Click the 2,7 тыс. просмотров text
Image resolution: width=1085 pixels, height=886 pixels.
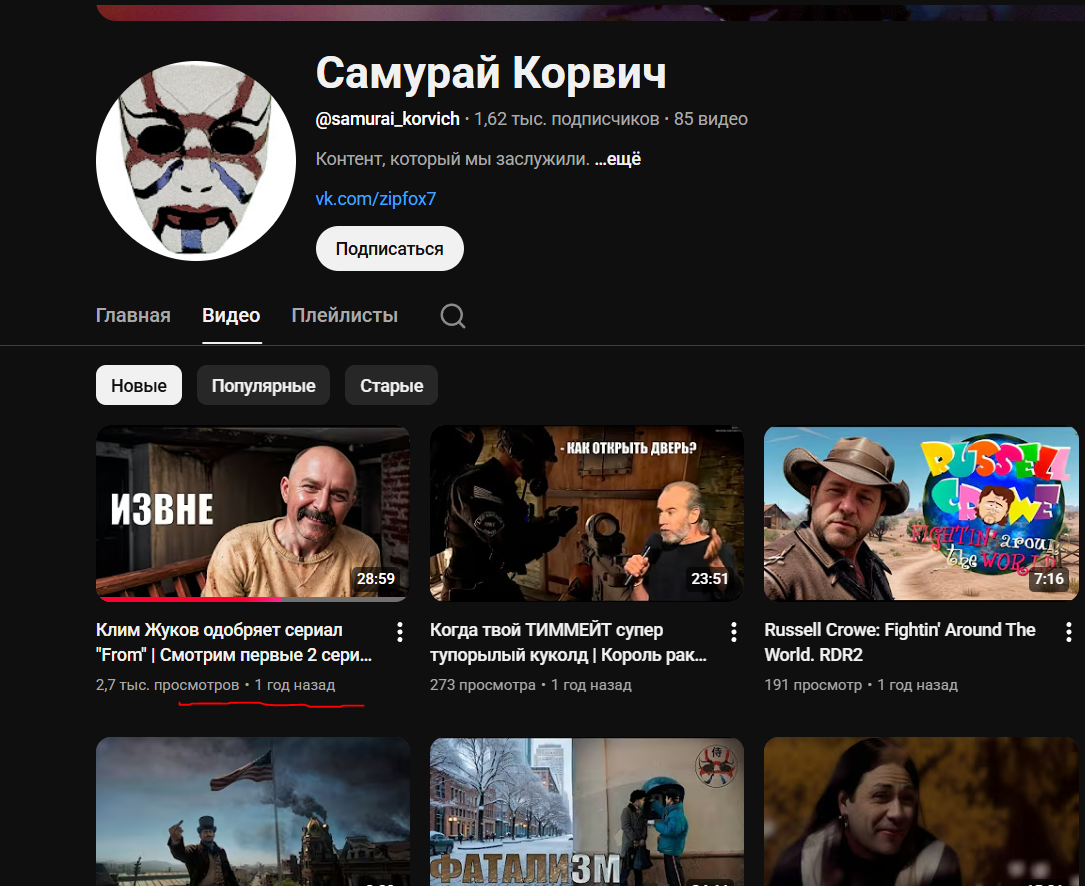[167, 685]
